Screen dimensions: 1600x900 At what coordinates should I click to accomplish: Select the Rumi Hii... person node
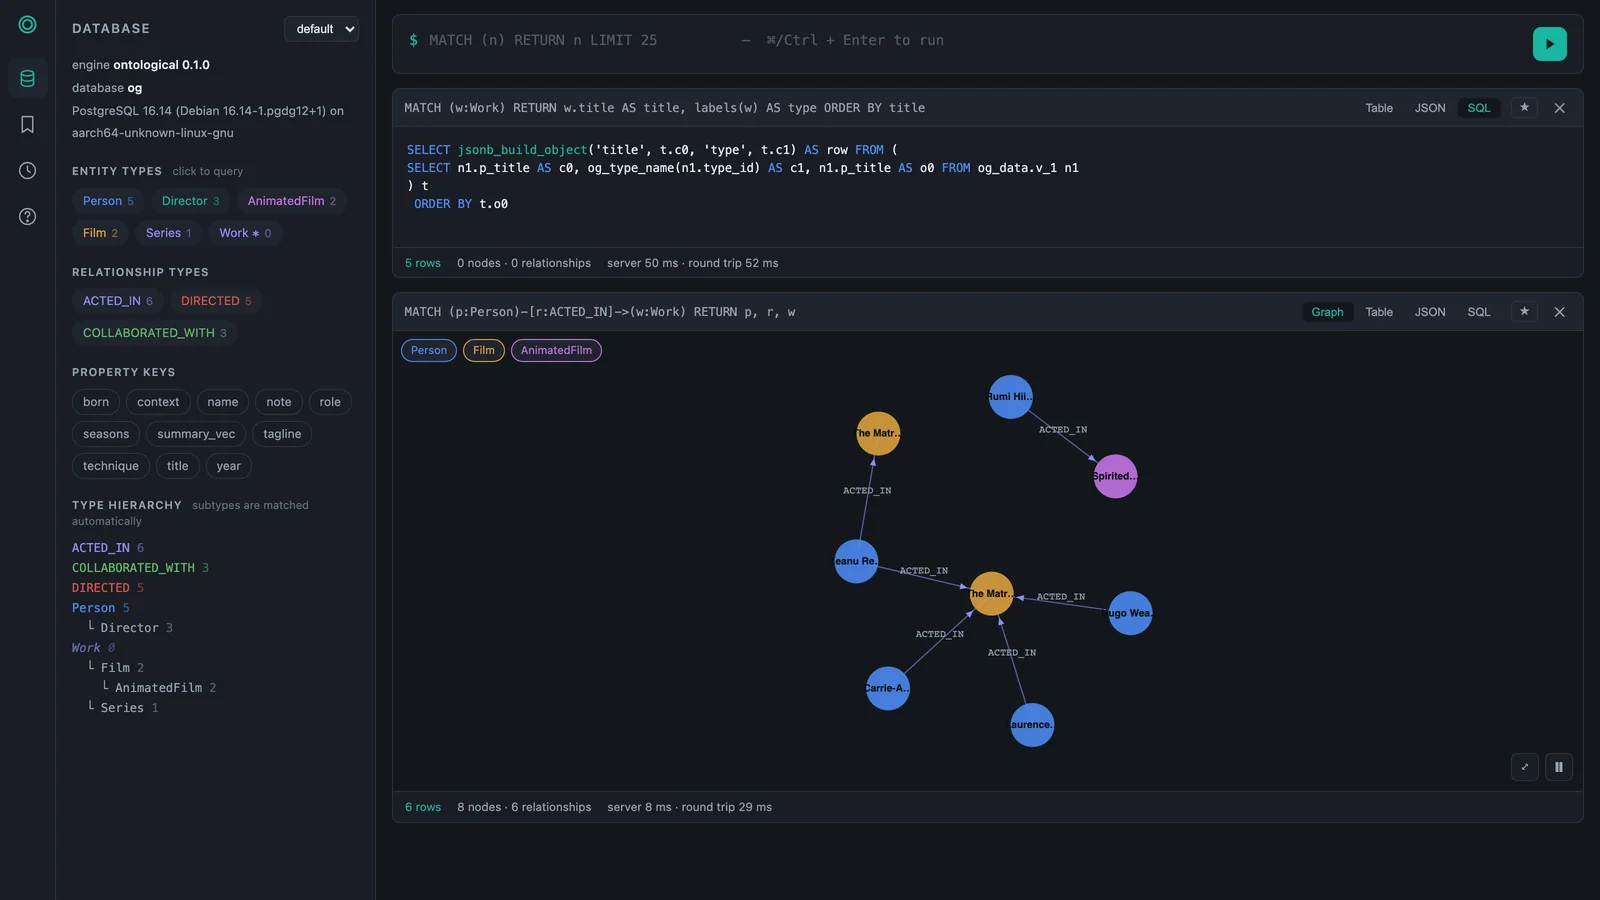coord(1010,397)
